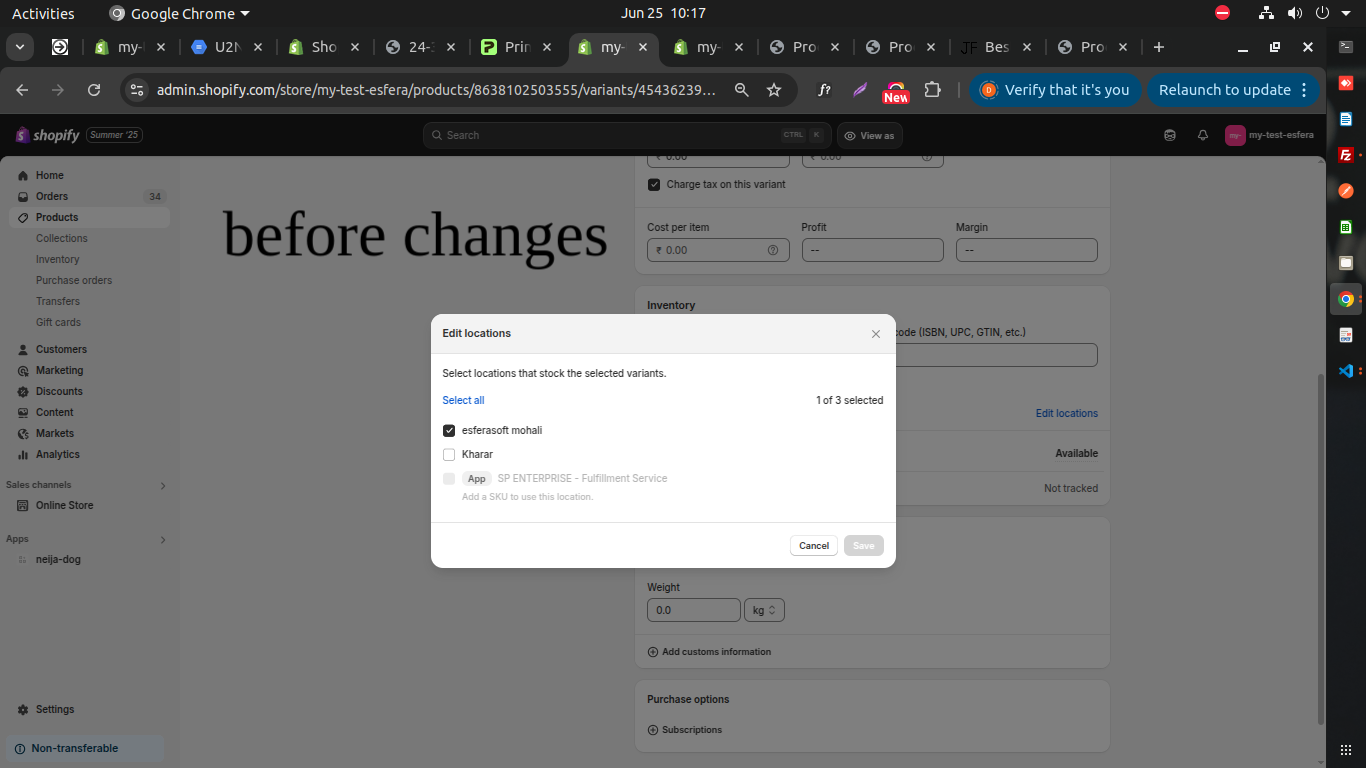Click the Select all link
The image size is (1366, 768).
coord(463,401)
